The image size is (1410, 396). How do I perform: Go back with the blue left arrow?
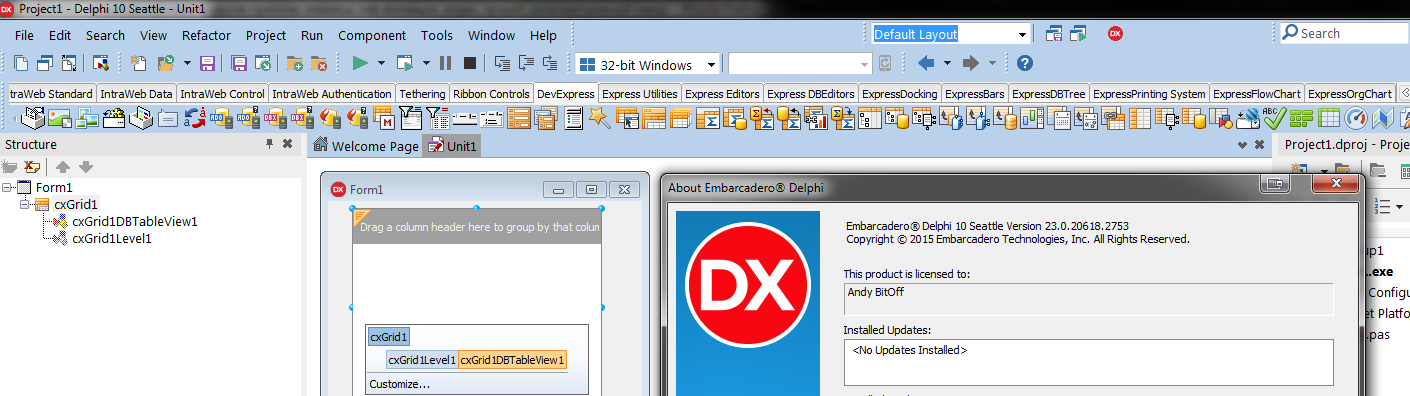[926, 63]
